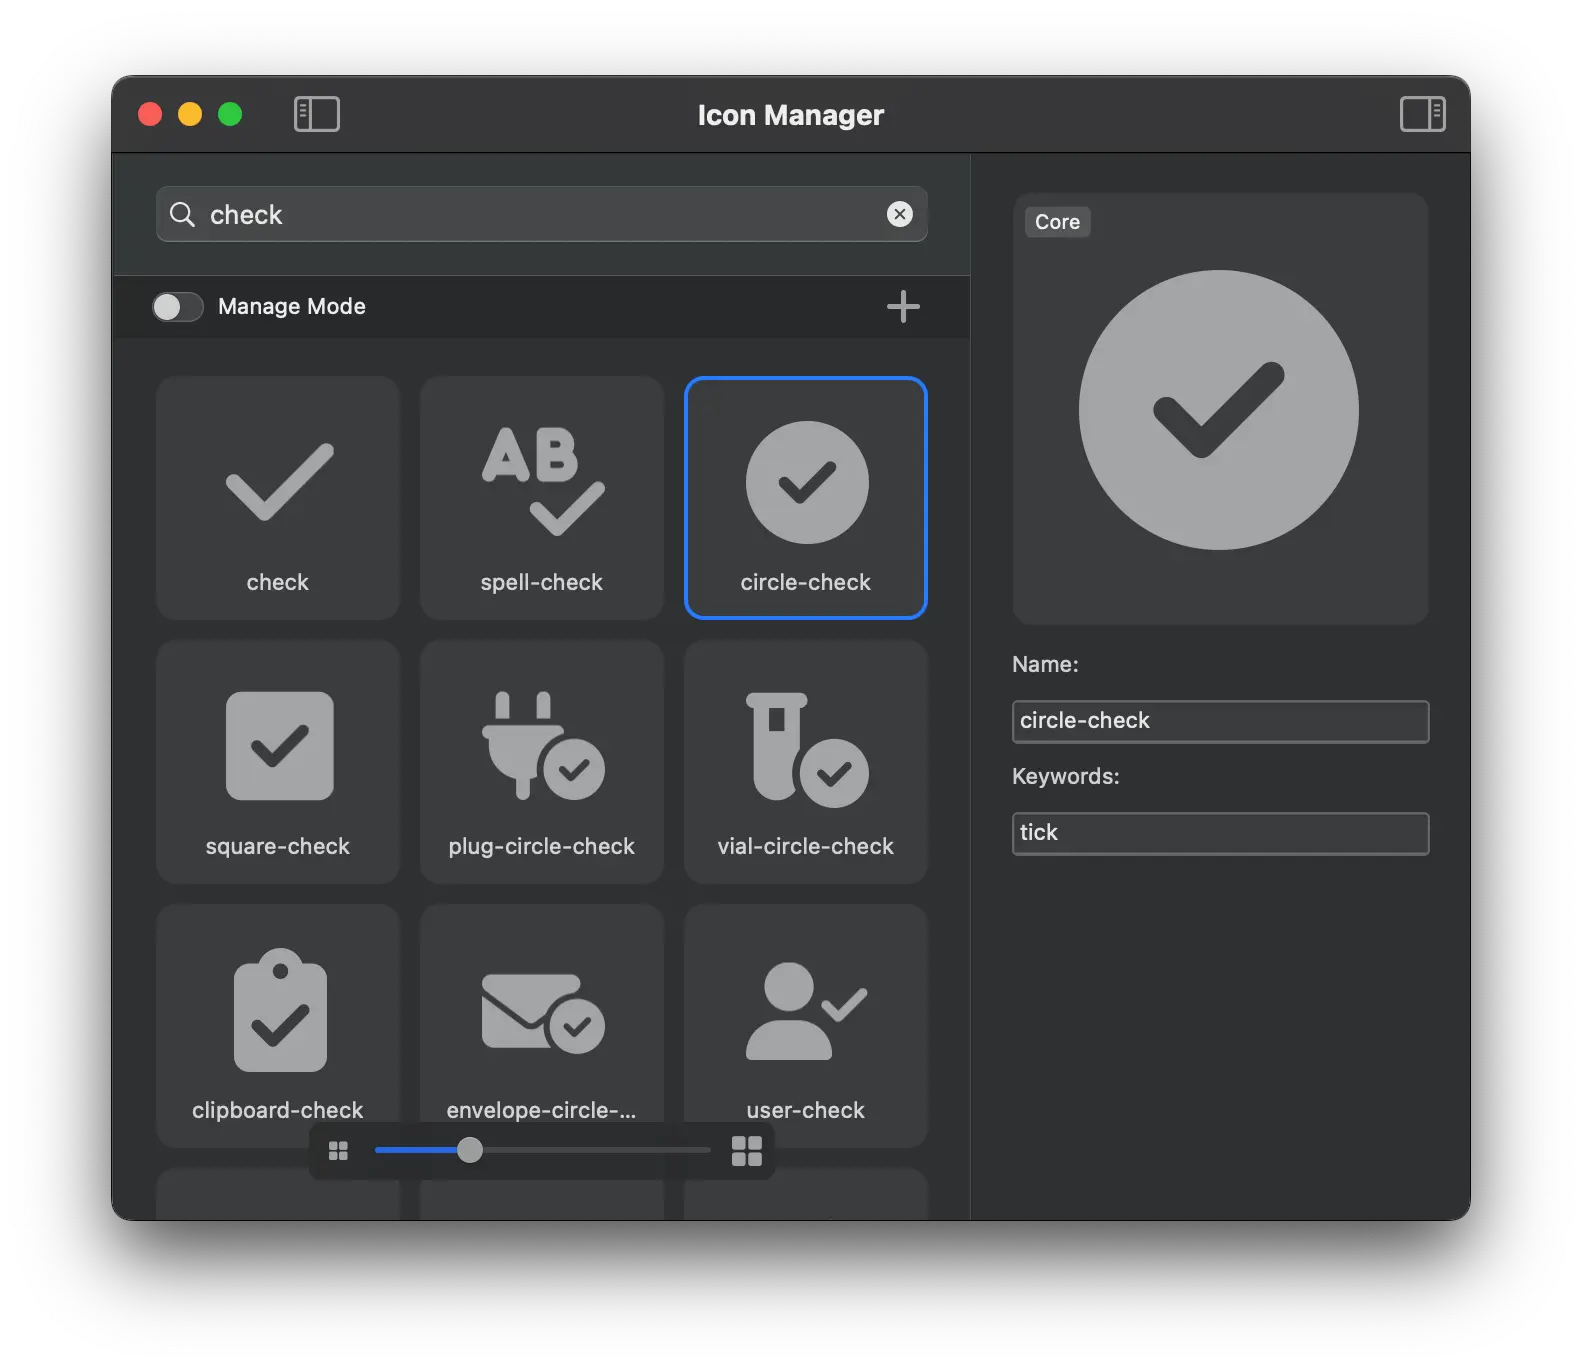The image size is (1582, 1368).
Task: Edit the Name field circle-check
Action: click(1220, 721)
